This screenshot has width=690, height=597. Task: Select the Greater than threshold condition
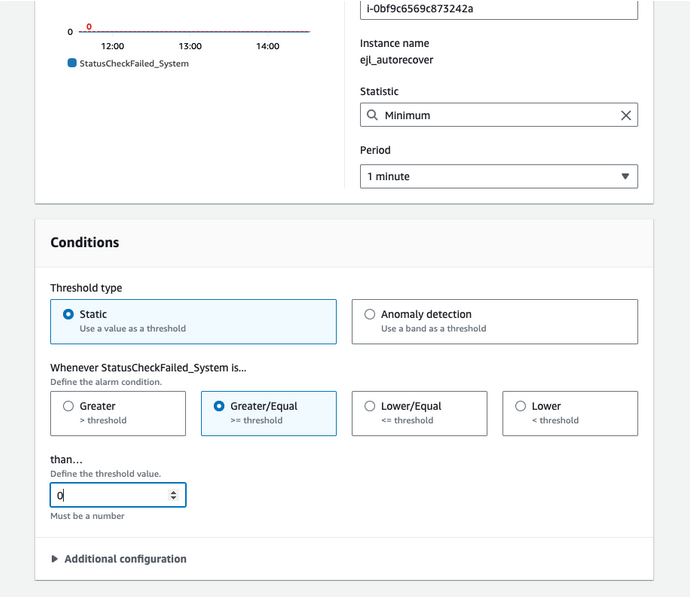[68, 406]
